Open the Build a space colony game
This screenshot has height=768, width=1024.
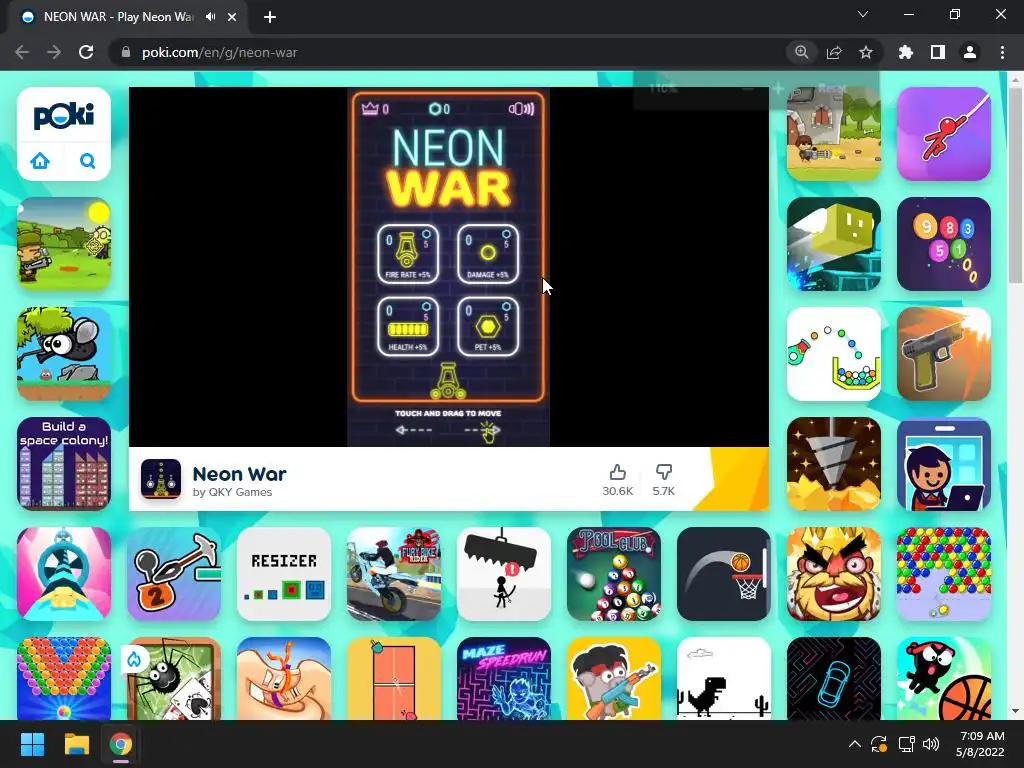64,464
